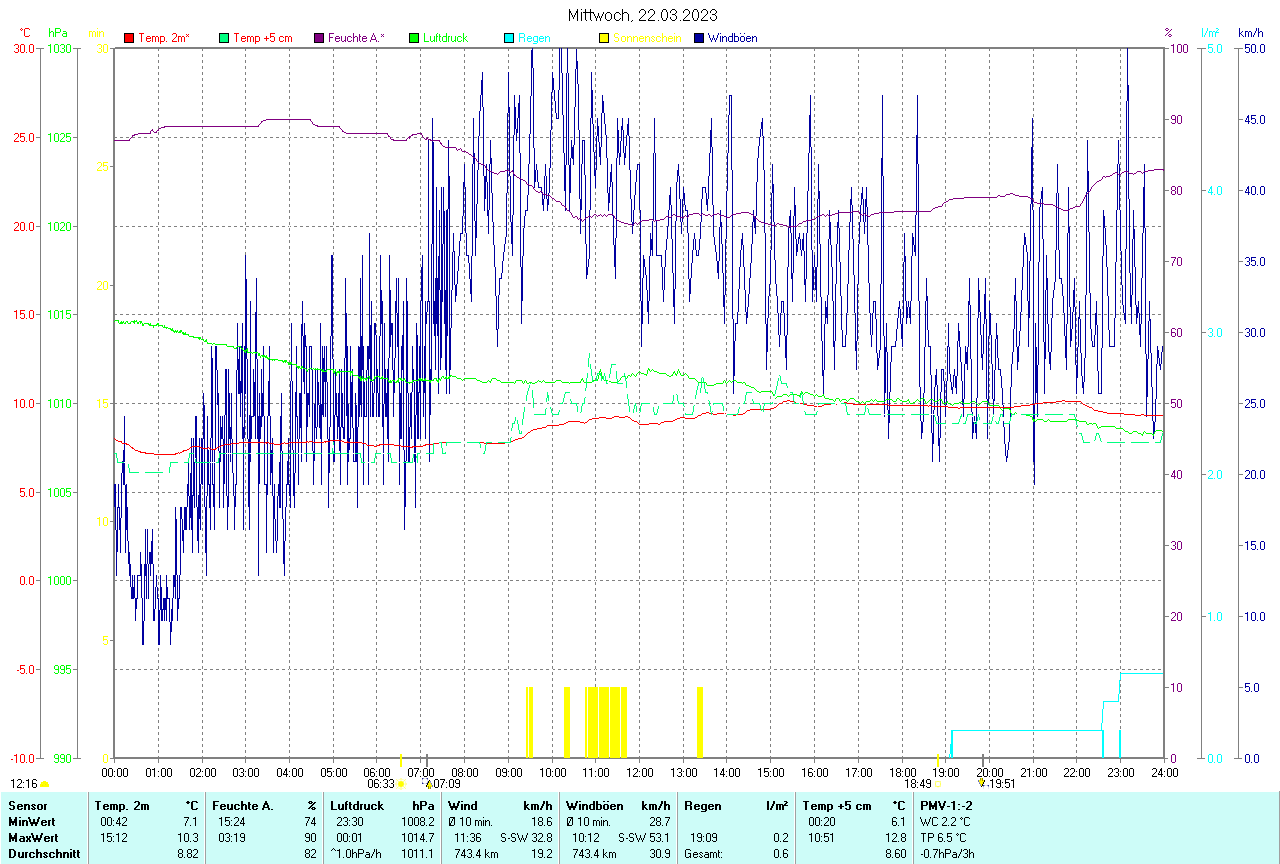The width and height of the screenshot is (1280, 864).
Task: Click the max wind value 'S-SW 32.8'
Action: [526, 837]
